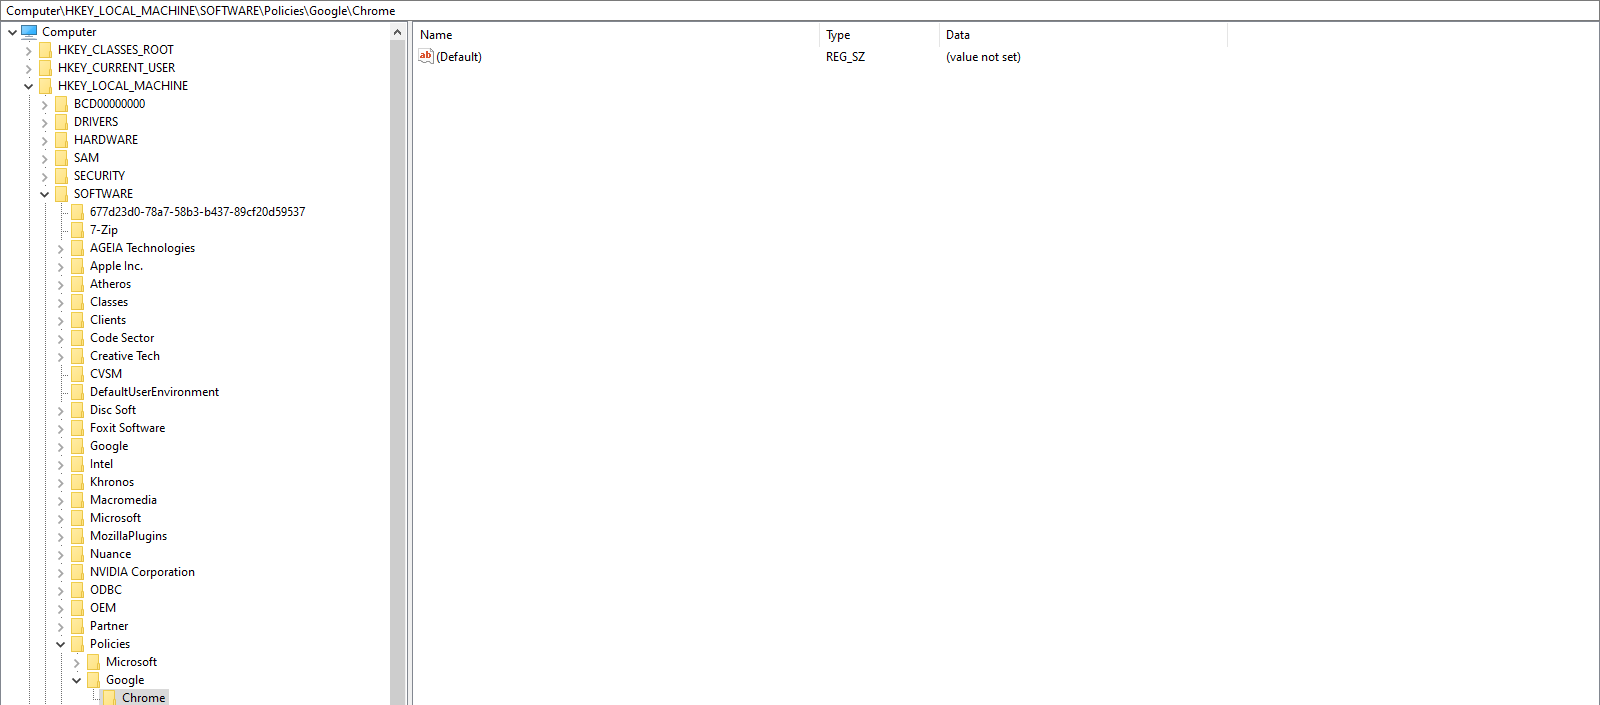The height and width of the screenshot is (705, 1600).
Task: Expand the Microsoft key under Policies
Action: point(76,662)
